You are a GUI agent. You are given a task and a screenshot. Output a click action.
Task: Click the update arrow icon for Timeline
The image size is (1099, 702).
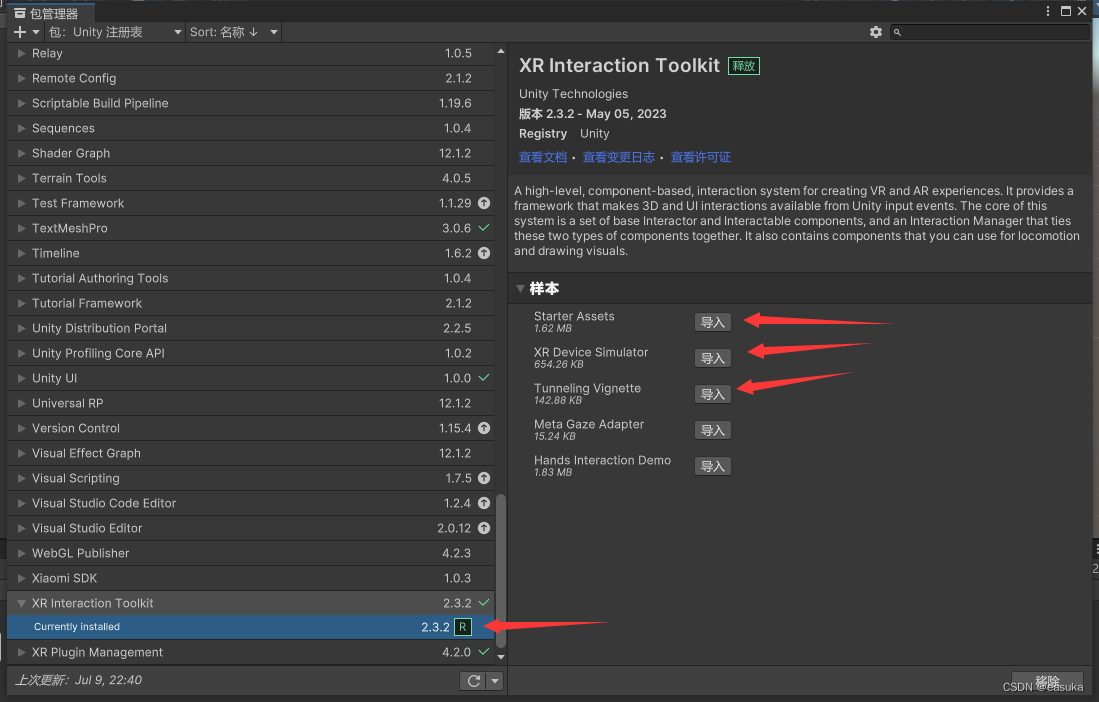click(x=484, y=253)
